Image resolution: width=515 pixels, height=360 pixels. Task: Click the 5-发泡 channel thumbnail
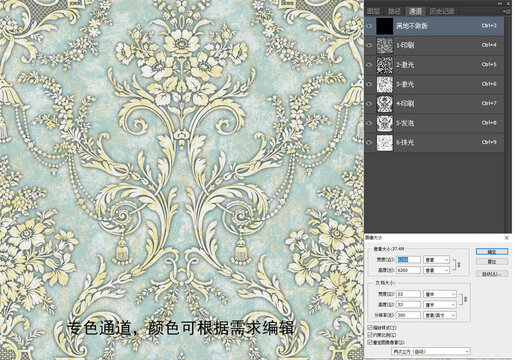[x=385, y=123]
